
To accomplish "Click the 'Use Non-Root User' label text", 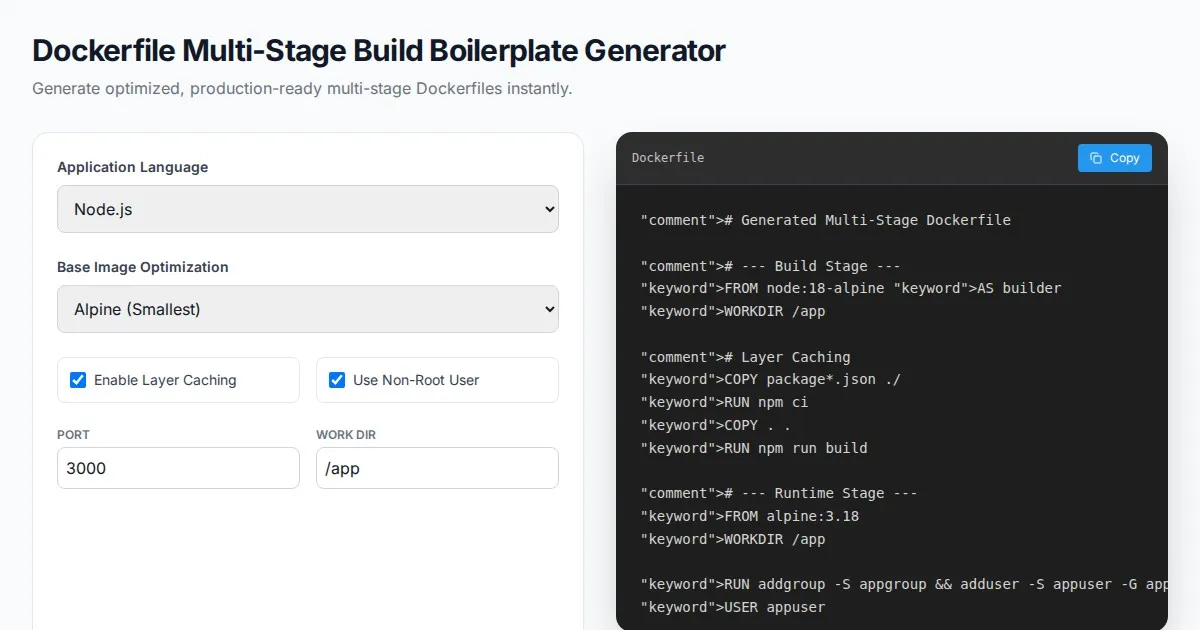I will [416, 380].
